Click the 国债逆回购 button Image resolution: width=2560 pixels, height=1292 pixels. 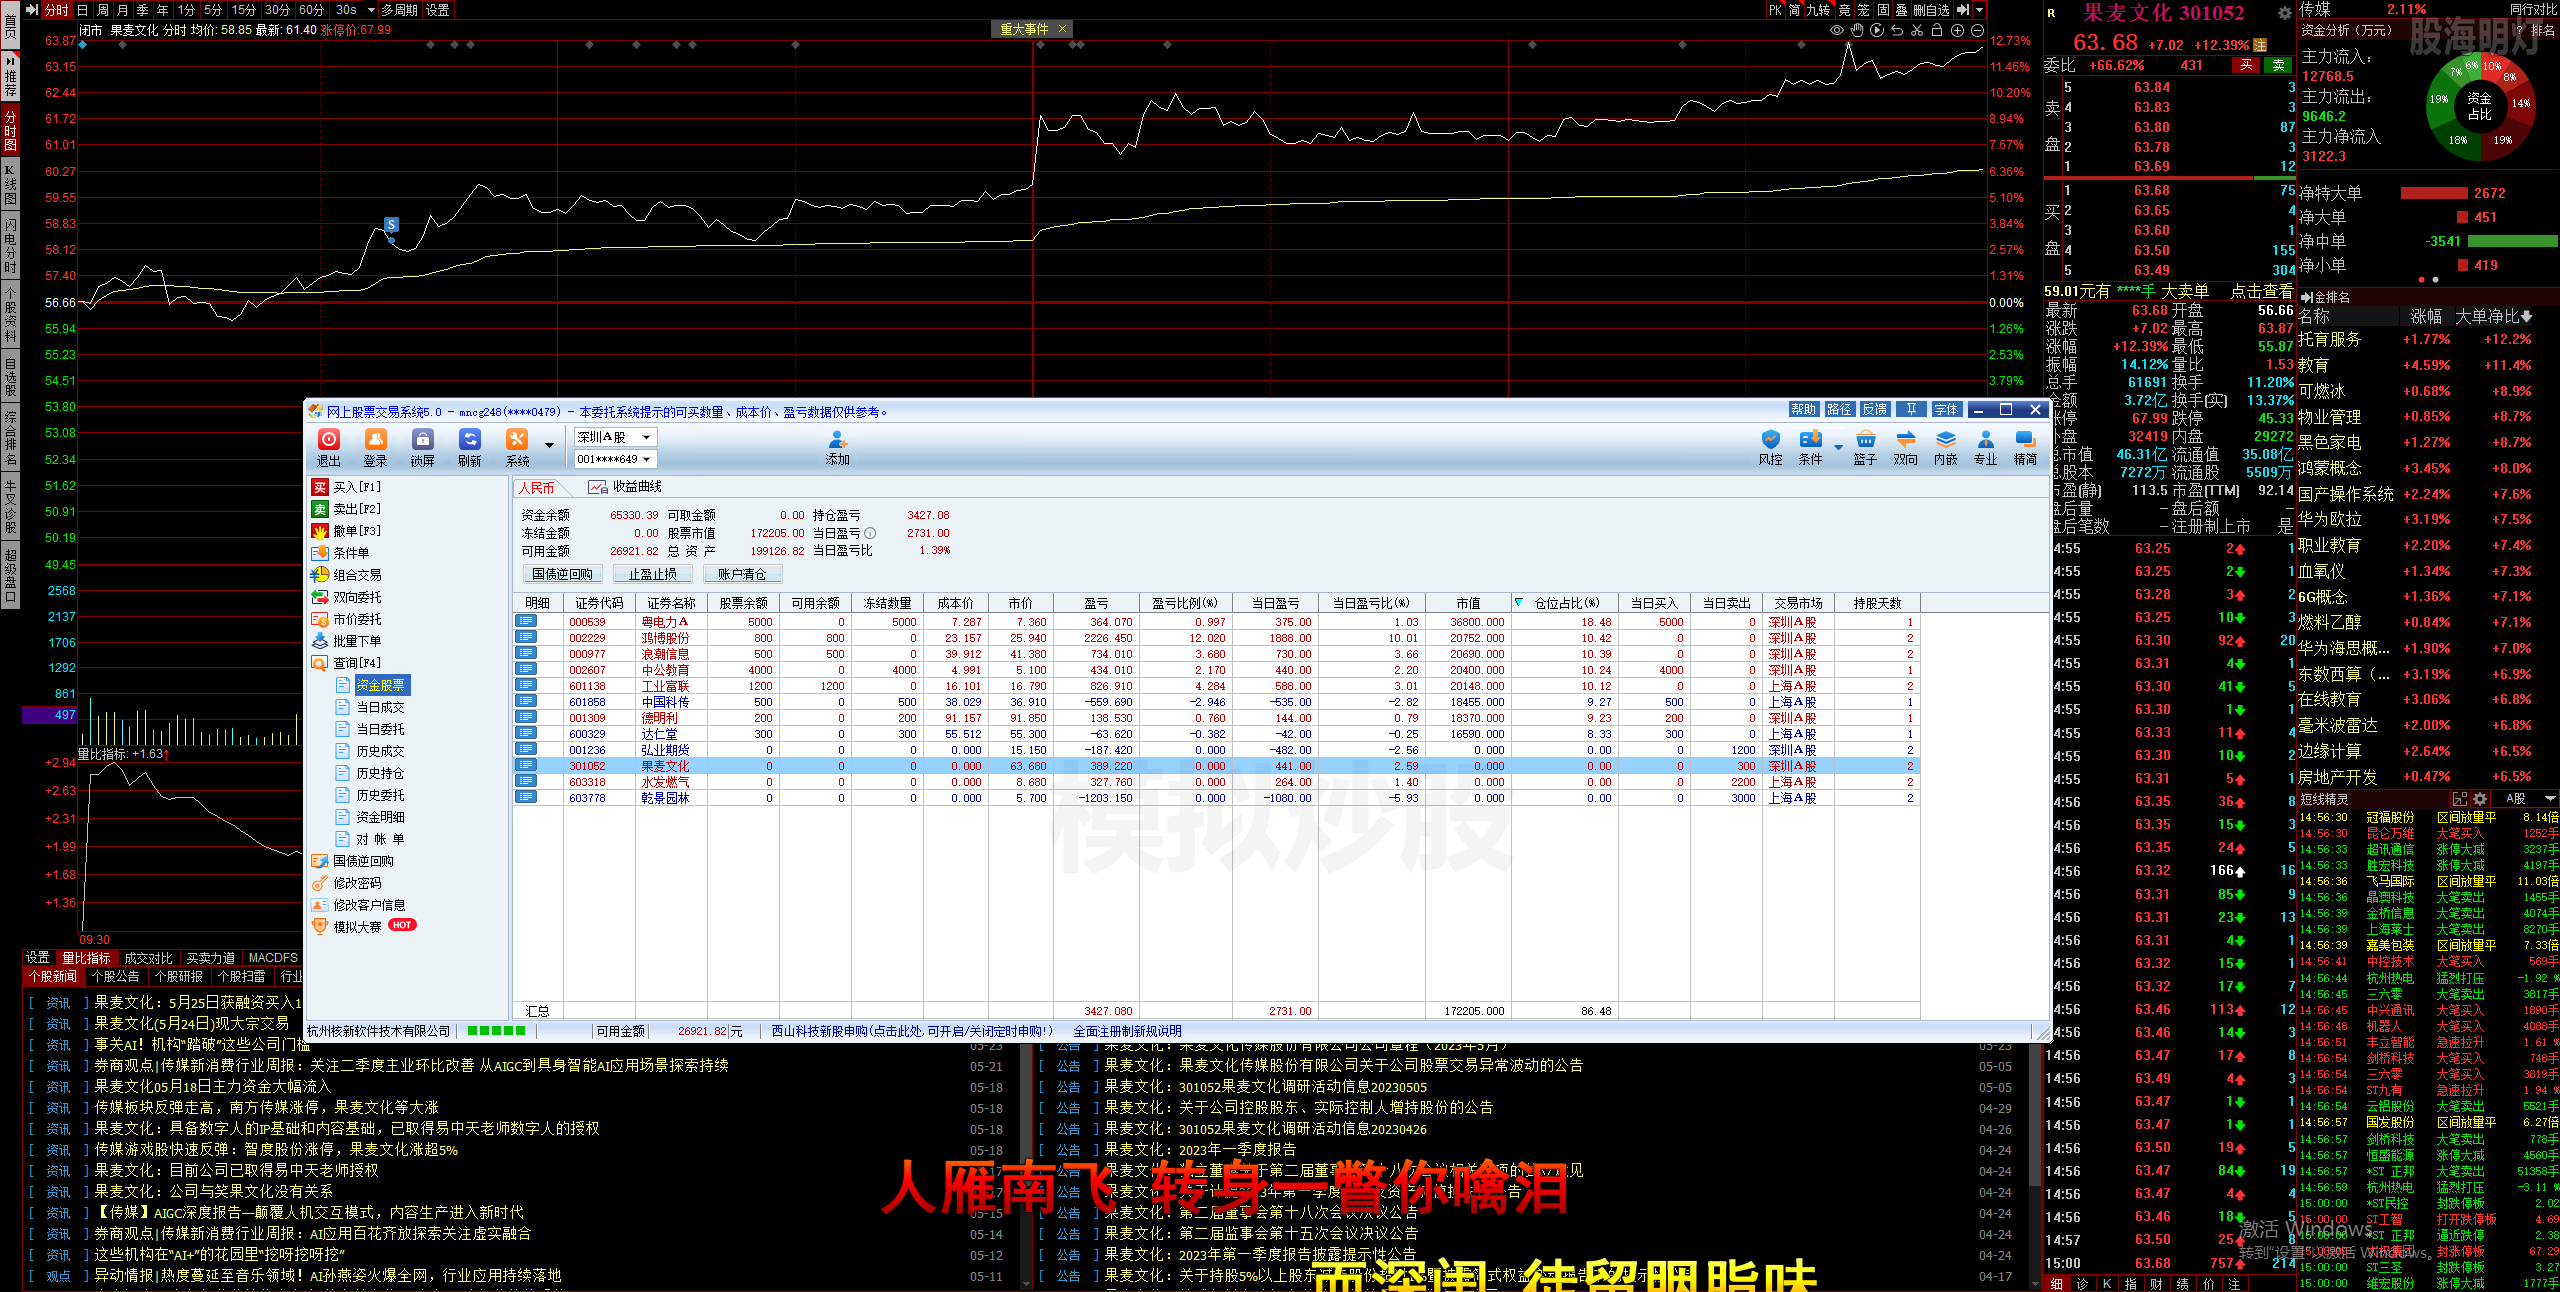pyautogui.click(x=562, y=574)
